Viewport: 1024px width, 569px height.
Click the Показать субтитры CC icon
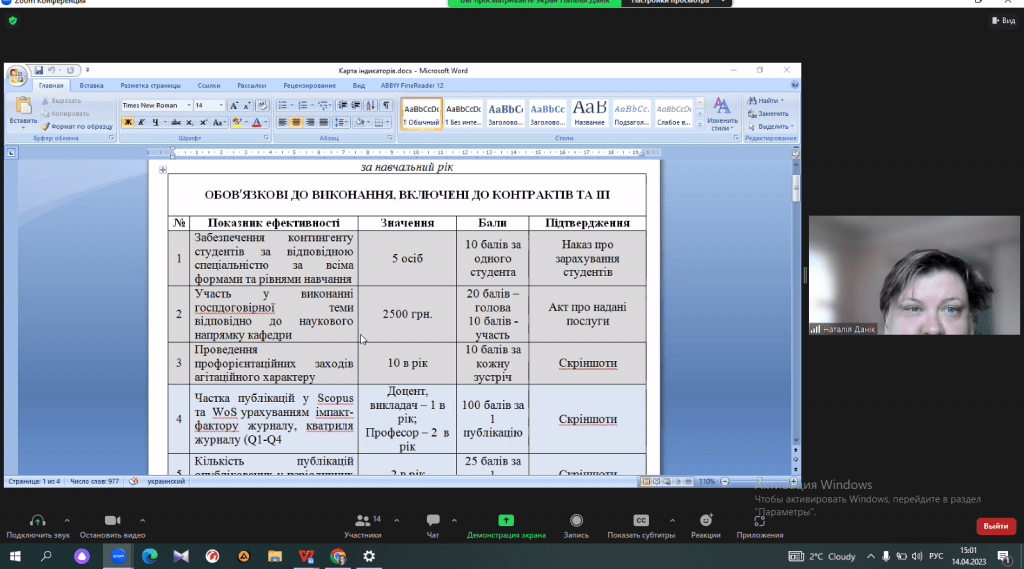pos(642,521)
